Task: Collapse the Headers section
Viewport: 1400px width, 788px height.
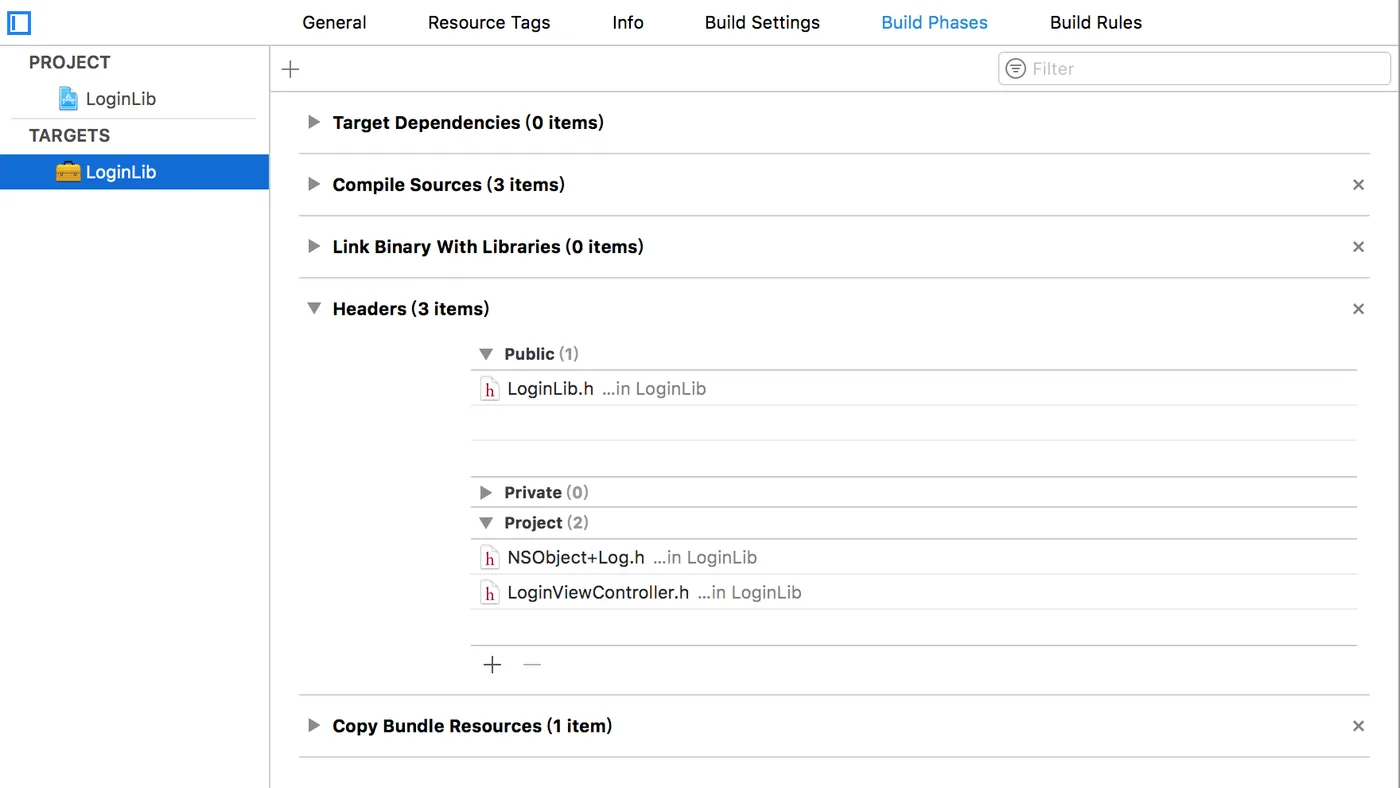Action: click(314, 309)
